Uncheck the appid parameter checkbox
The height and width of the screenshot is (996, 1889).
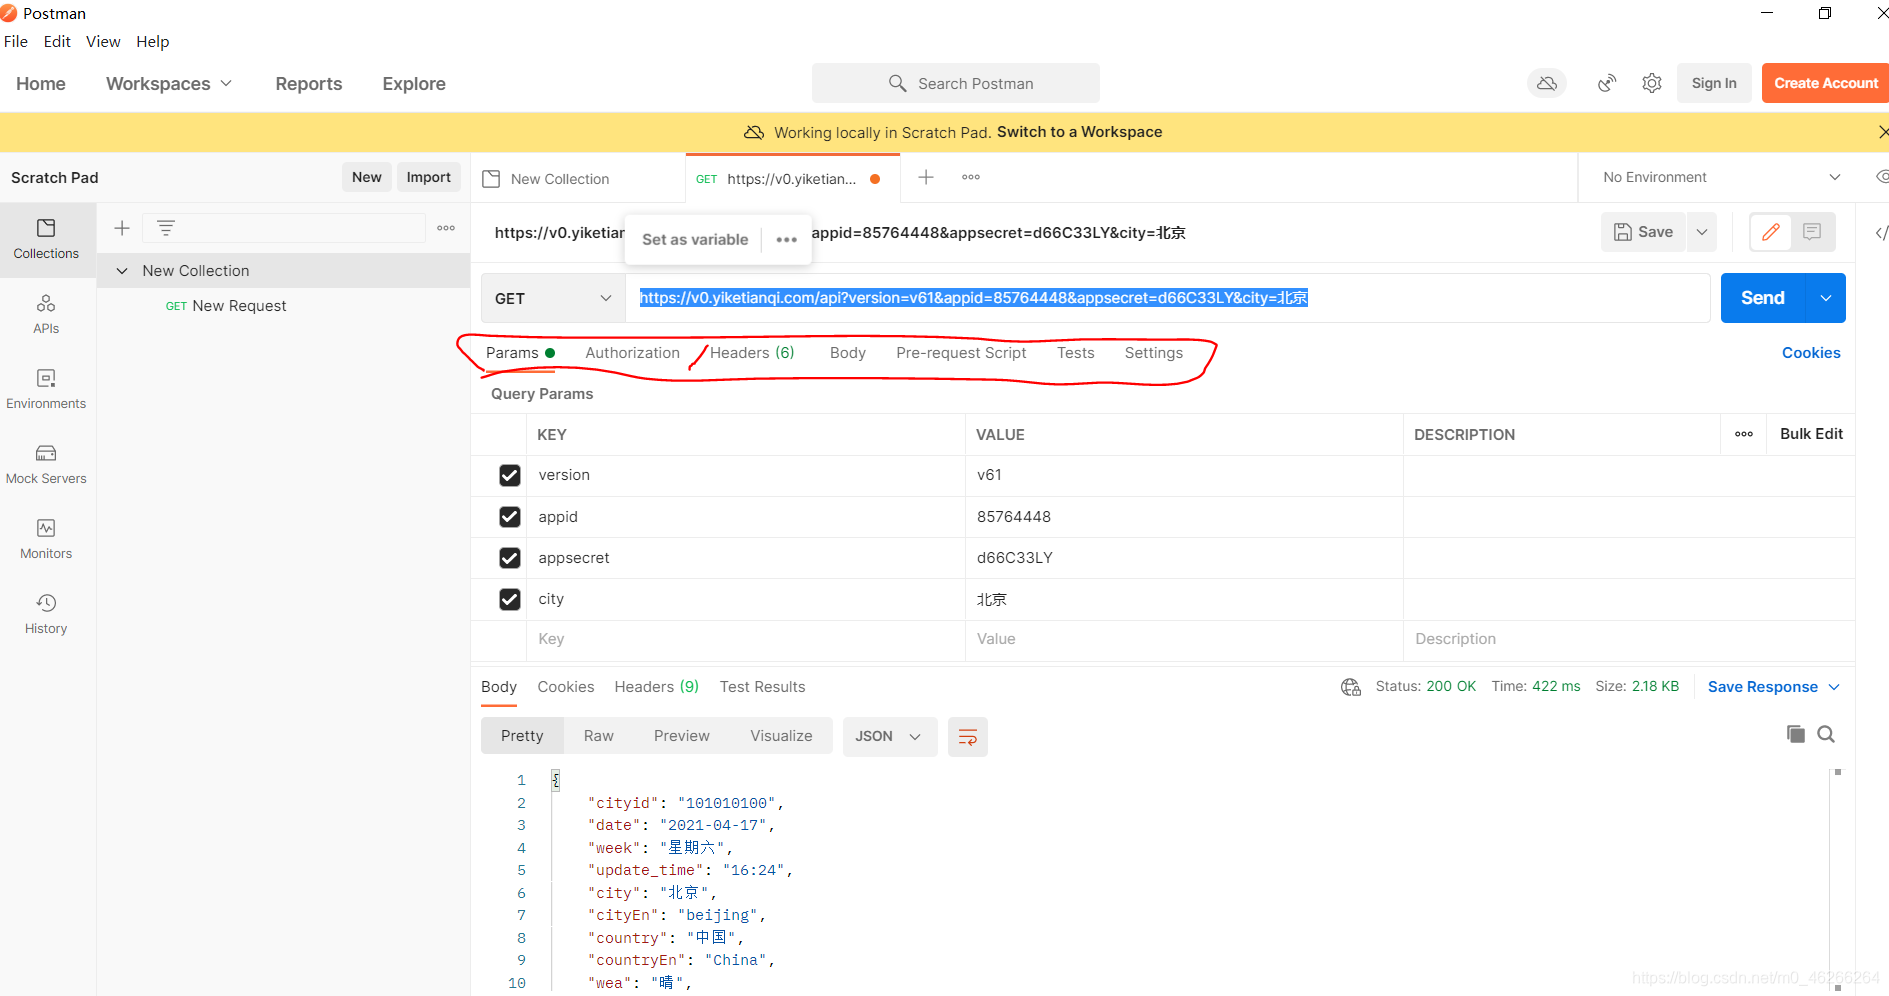click(510, 517)
